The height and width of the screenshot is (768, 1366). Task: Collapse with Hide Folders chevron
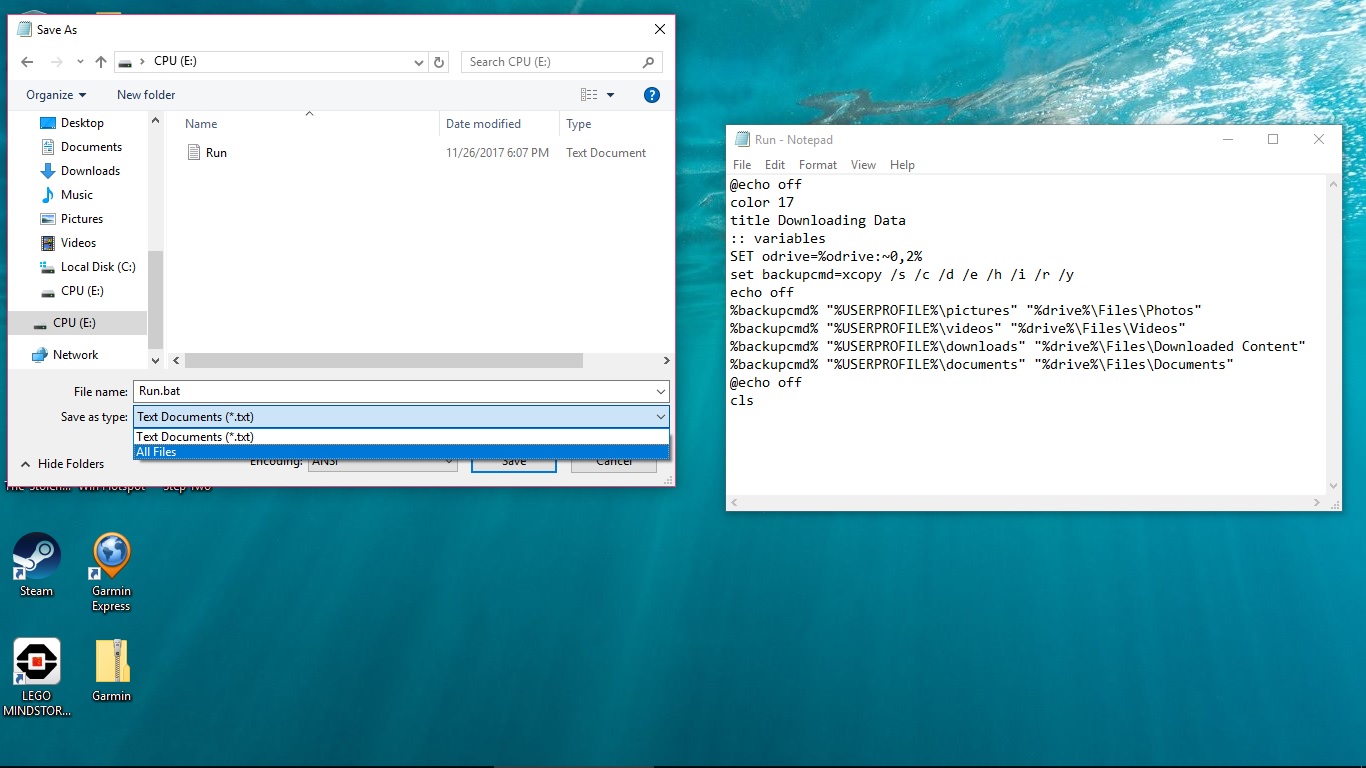point(26,464)
